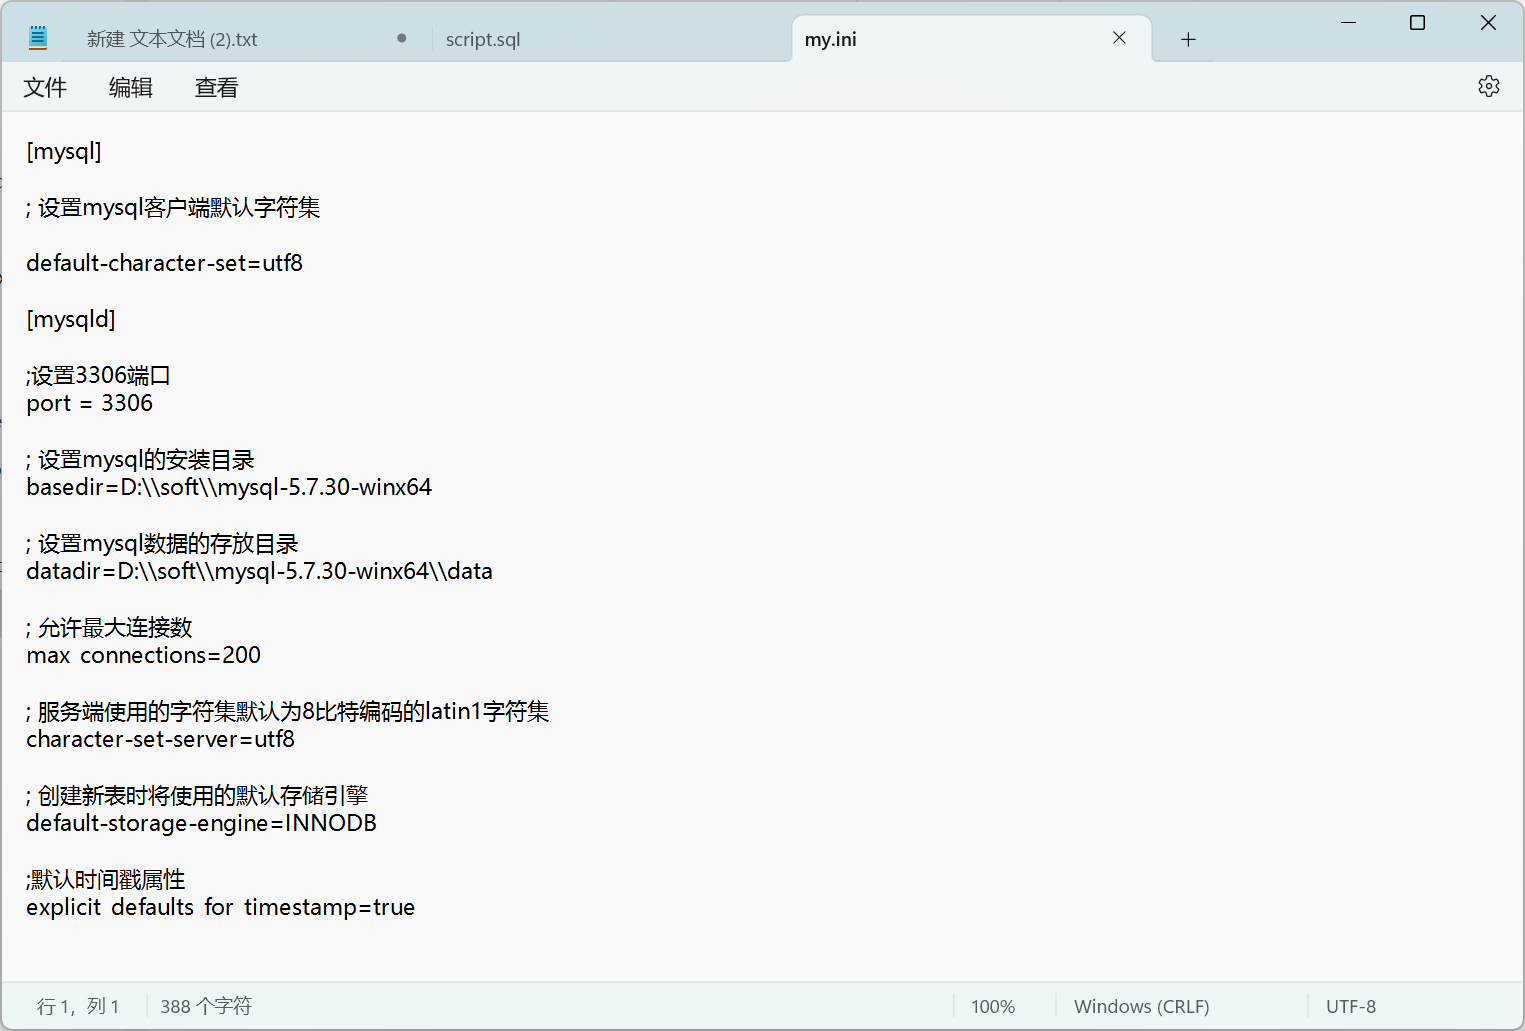Click the max_connections=200 line

144,655
